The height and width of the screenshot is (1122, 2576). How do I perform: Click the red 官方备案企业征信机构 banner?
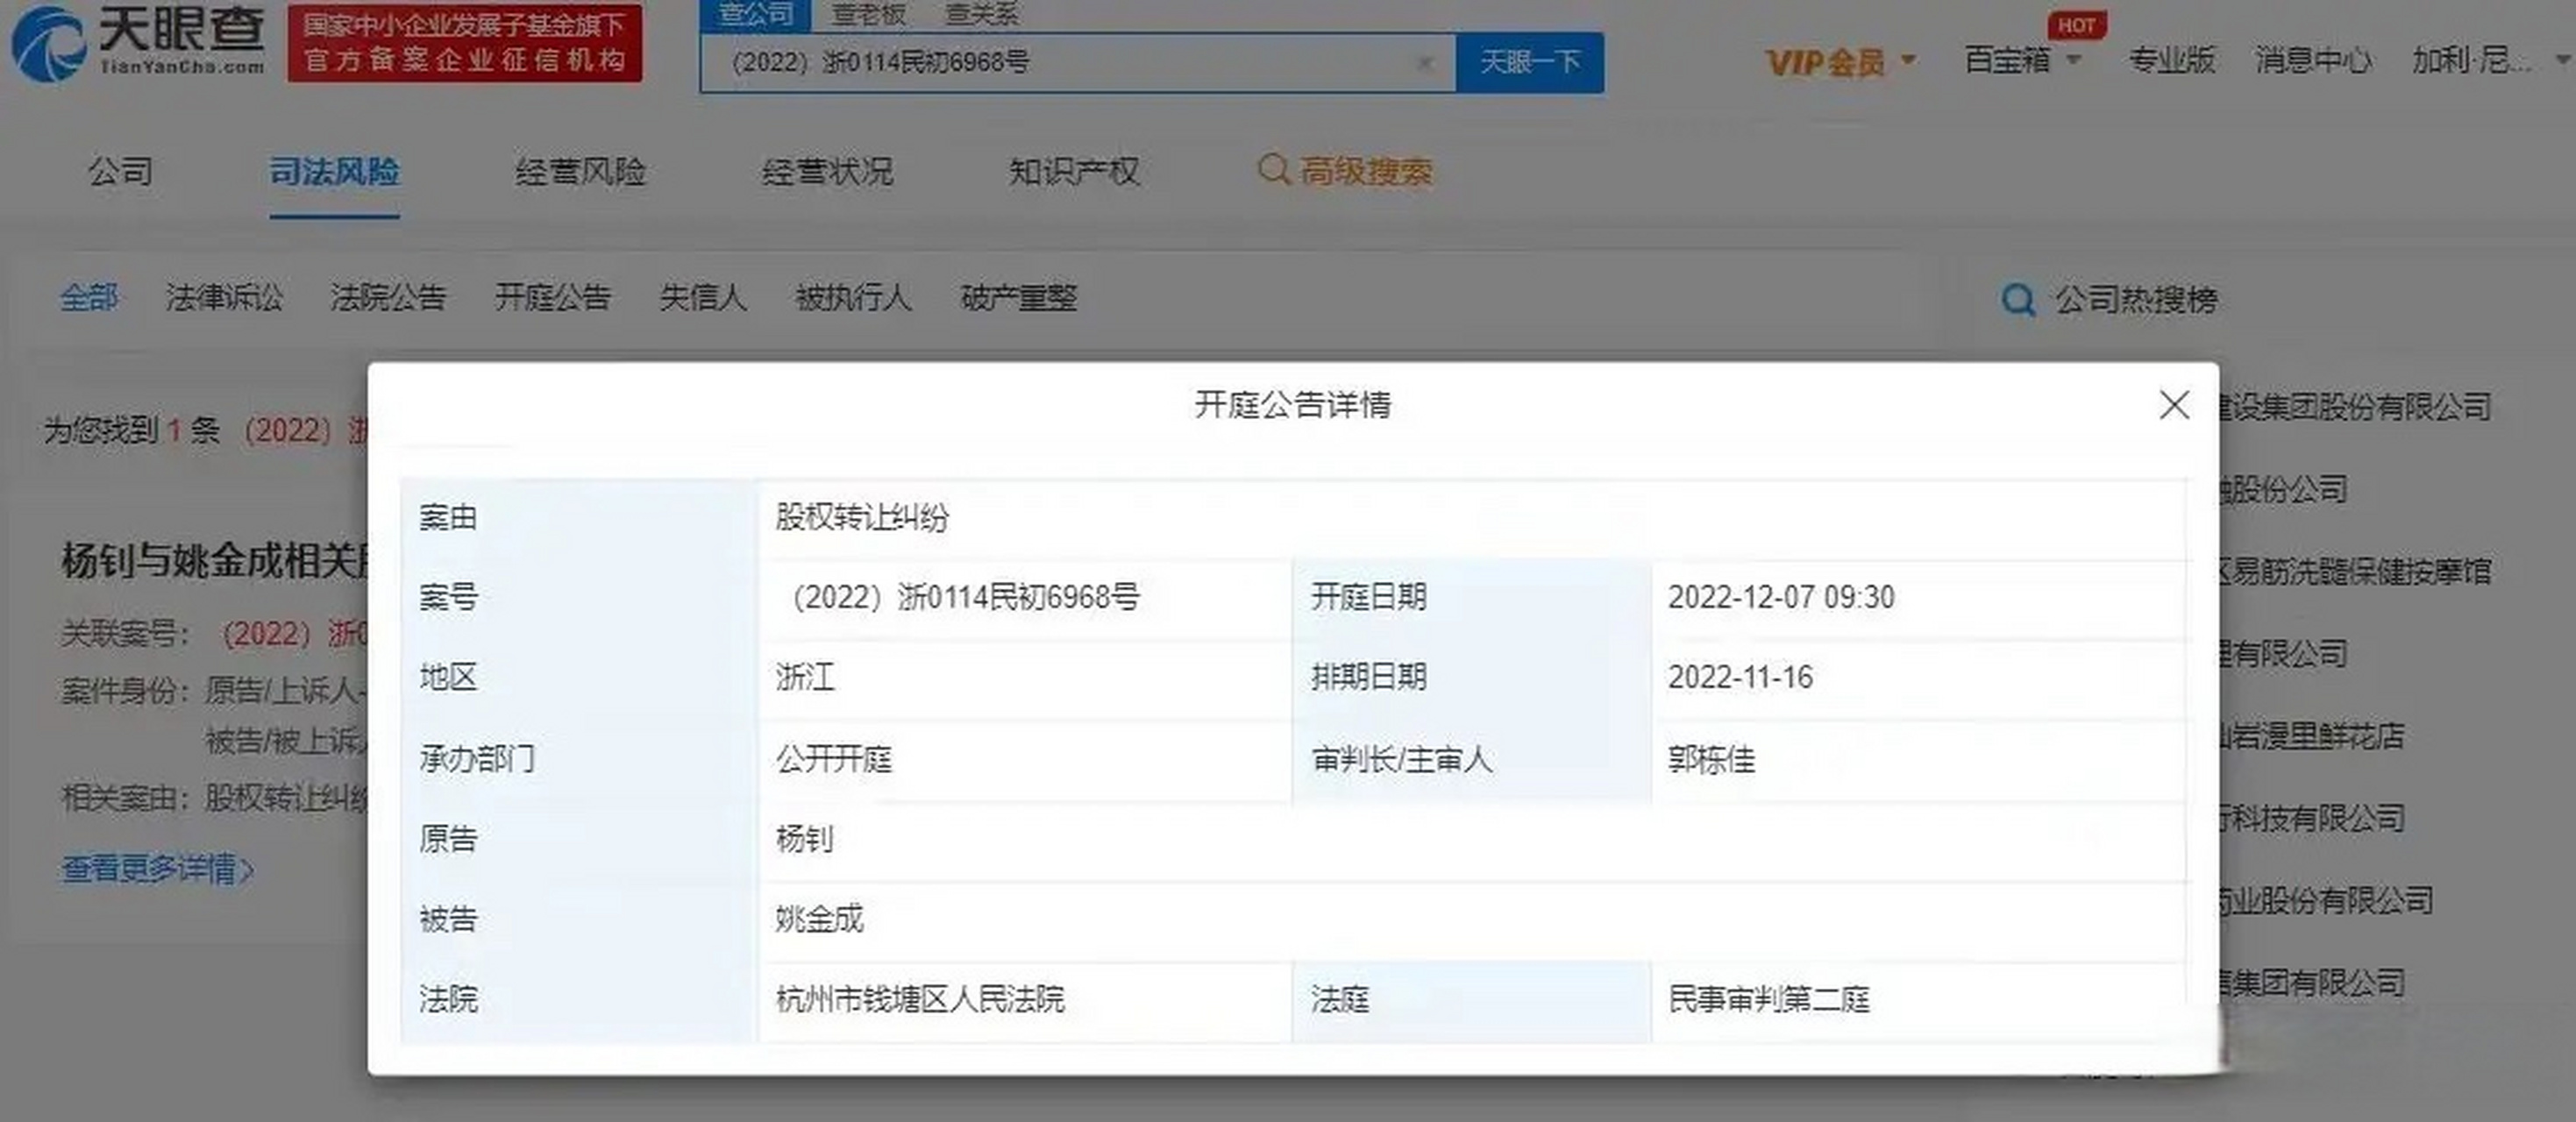click(x=465, y=43)
